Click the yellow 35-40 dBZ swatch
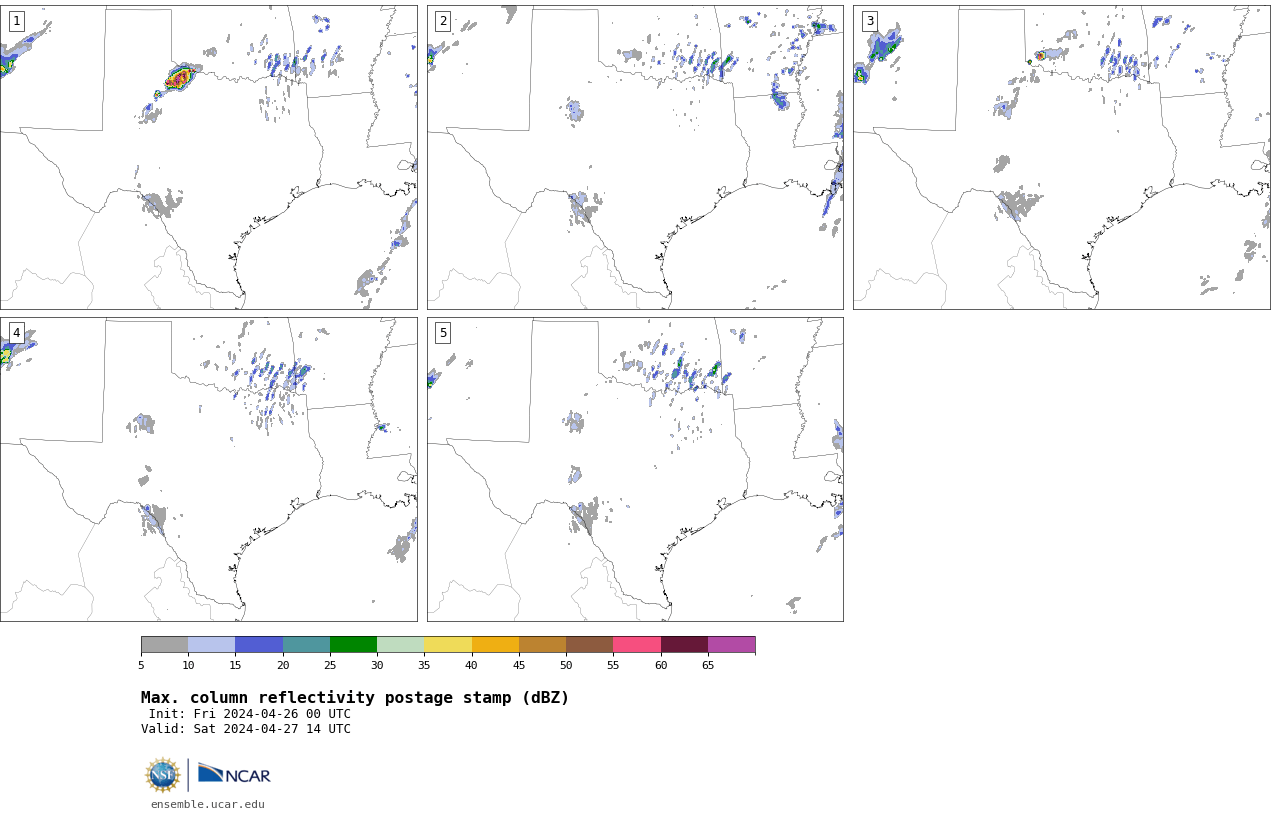The image size is (1280, 815). click(x=448, y=645)
